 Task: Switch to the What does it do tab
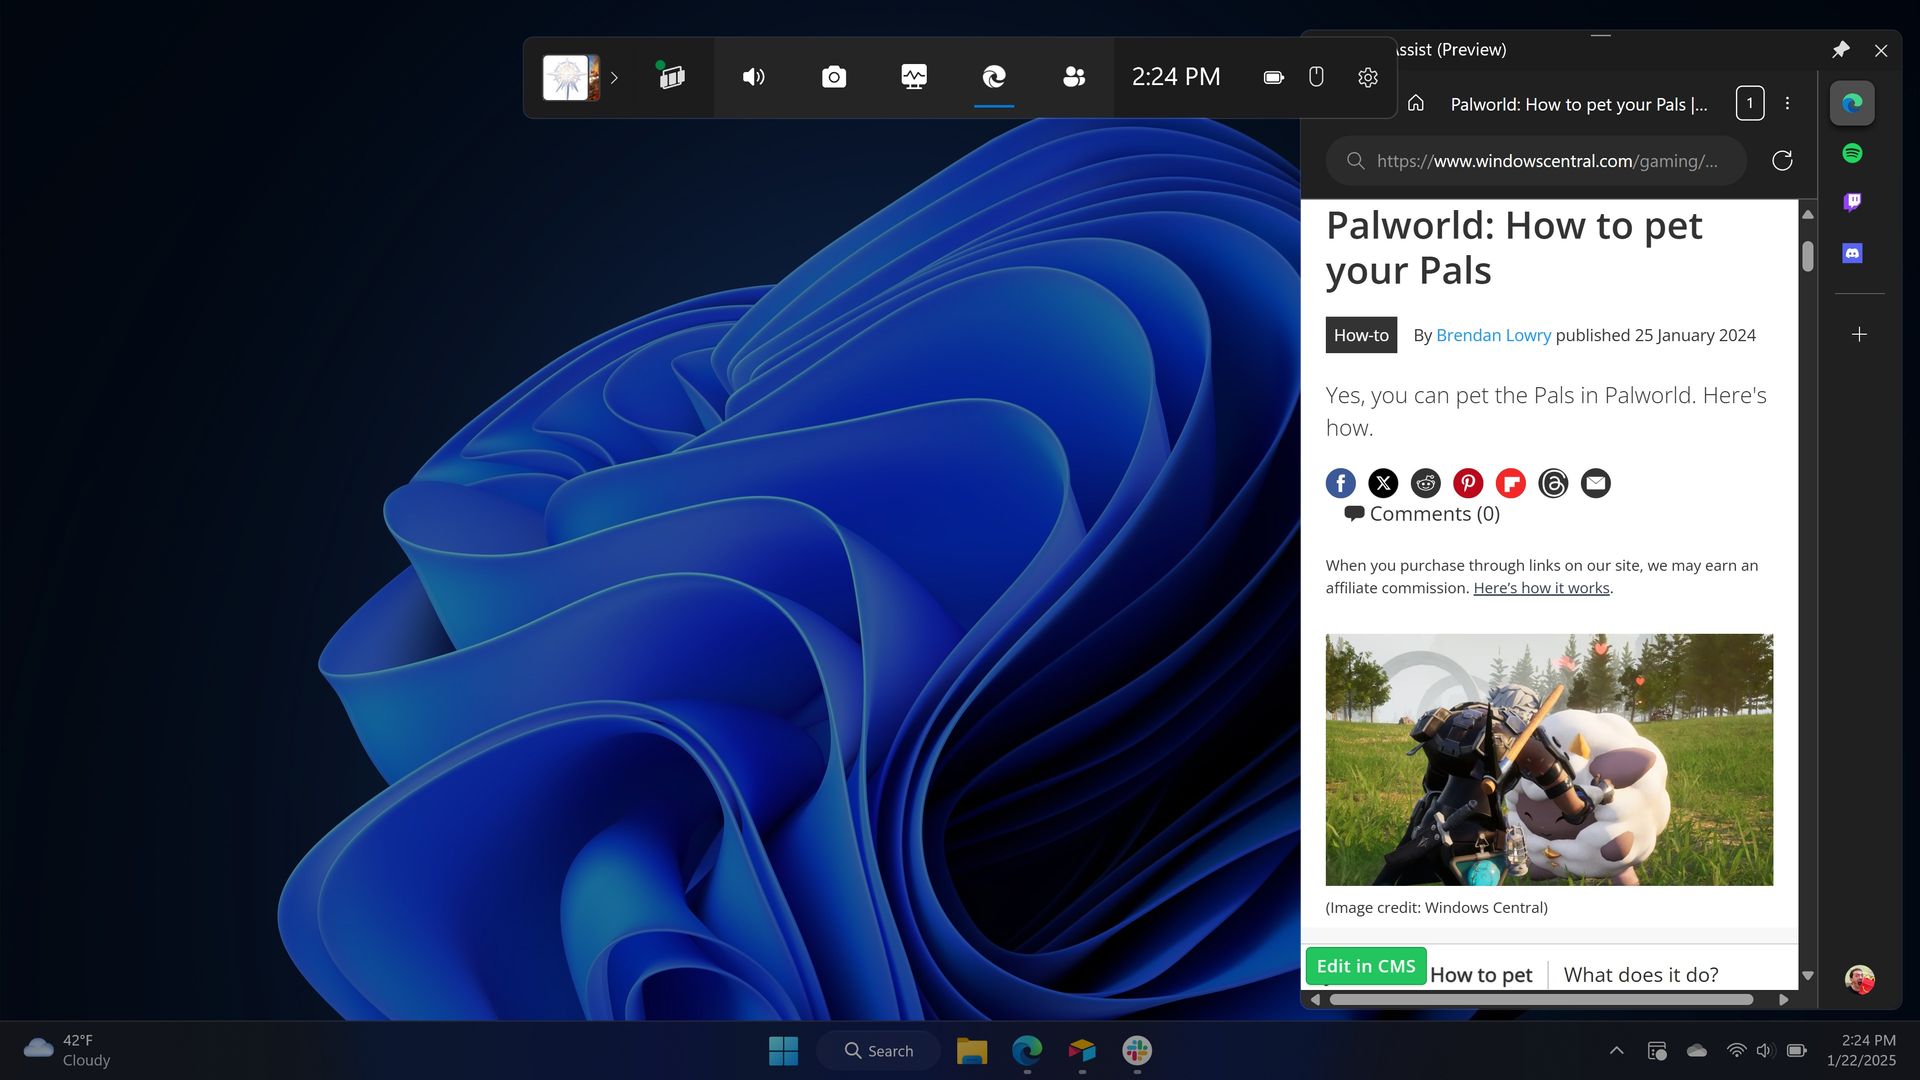pos(1640,974)
